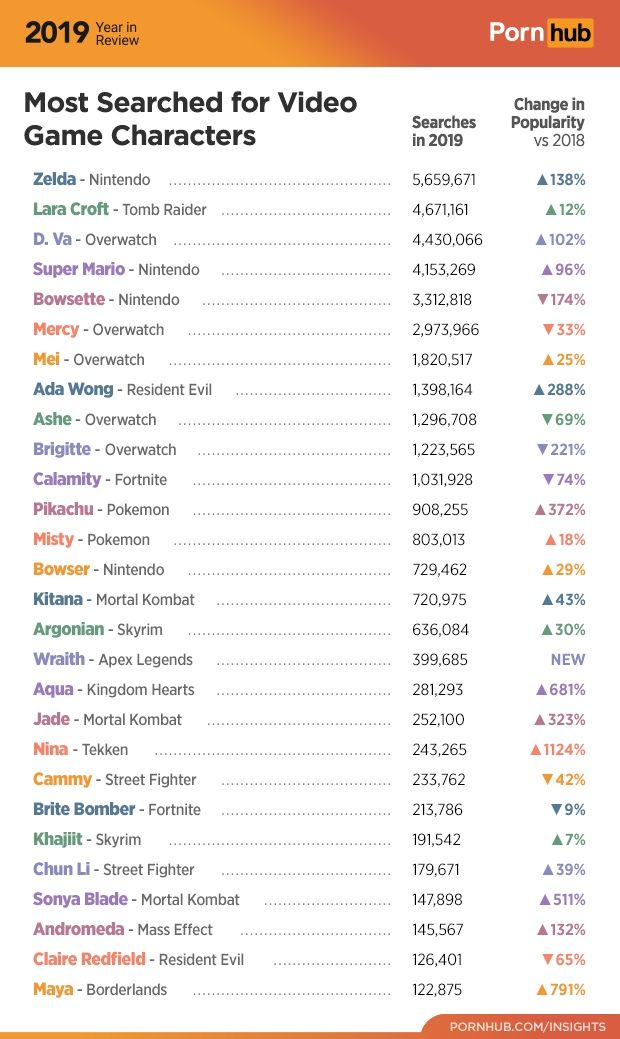Click the down arrow beside Brite Bomber's 9%

pyautogui.click(x=556, y=810)
